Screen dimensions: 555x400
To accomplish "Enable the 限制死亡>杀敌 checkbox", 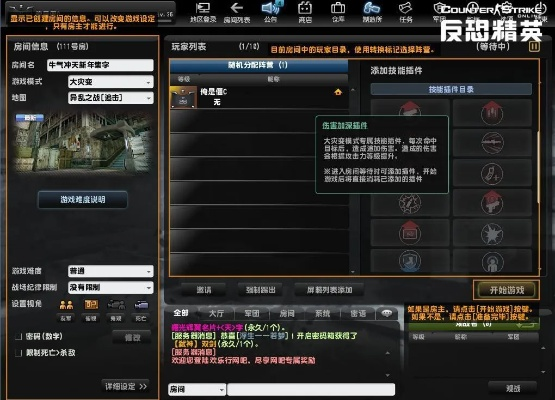I will [18, 353].
